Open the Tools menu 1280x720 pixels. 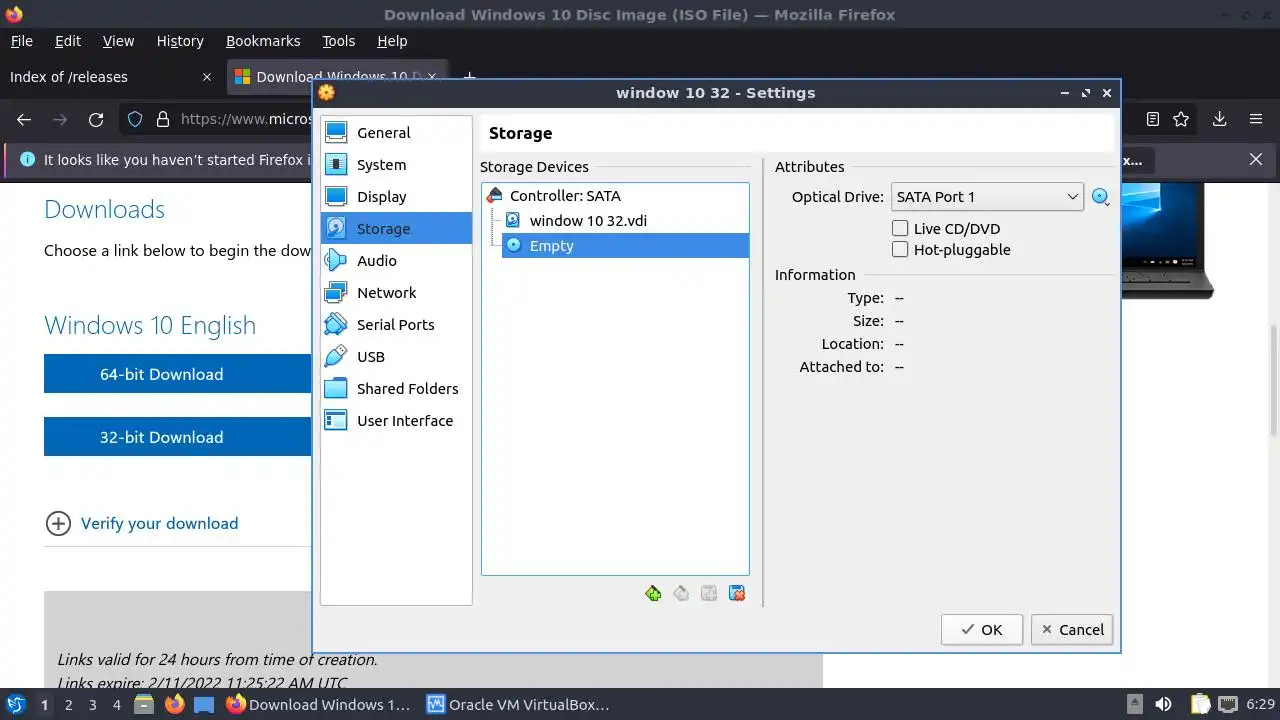(338, 41)
